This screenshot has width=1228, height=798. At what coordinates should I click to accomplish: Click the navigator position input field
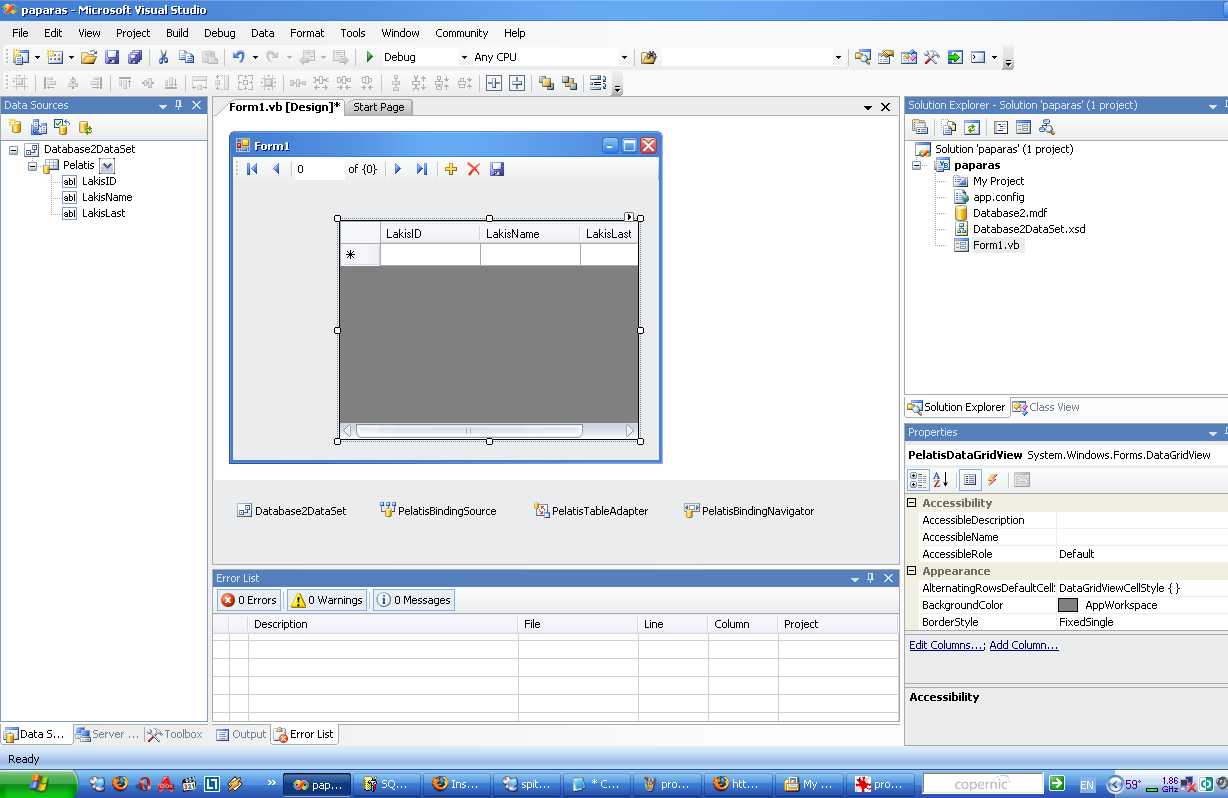point(318,169)
